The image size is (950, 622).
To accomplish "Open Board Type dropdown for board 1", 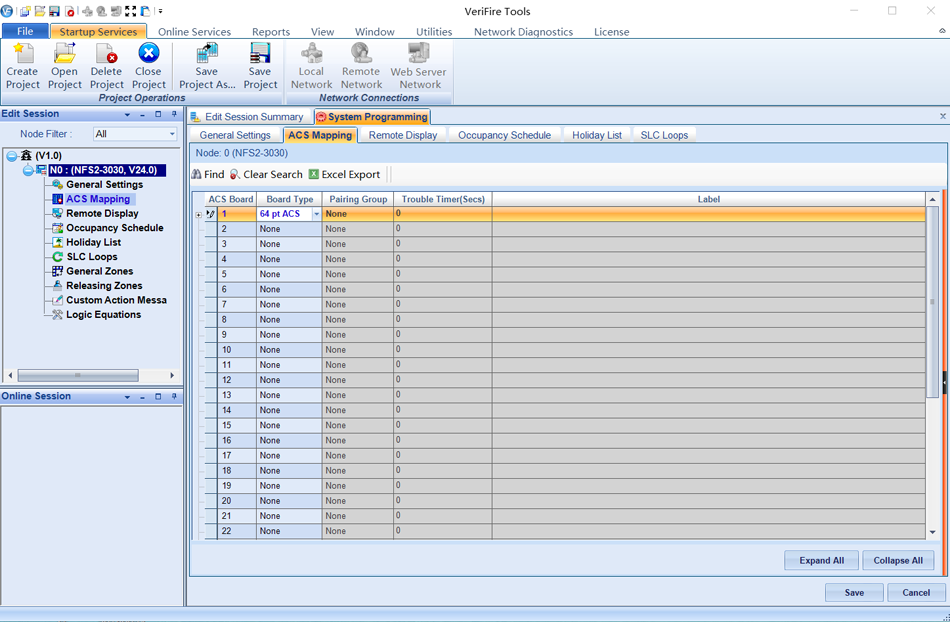I will [316, 214].
